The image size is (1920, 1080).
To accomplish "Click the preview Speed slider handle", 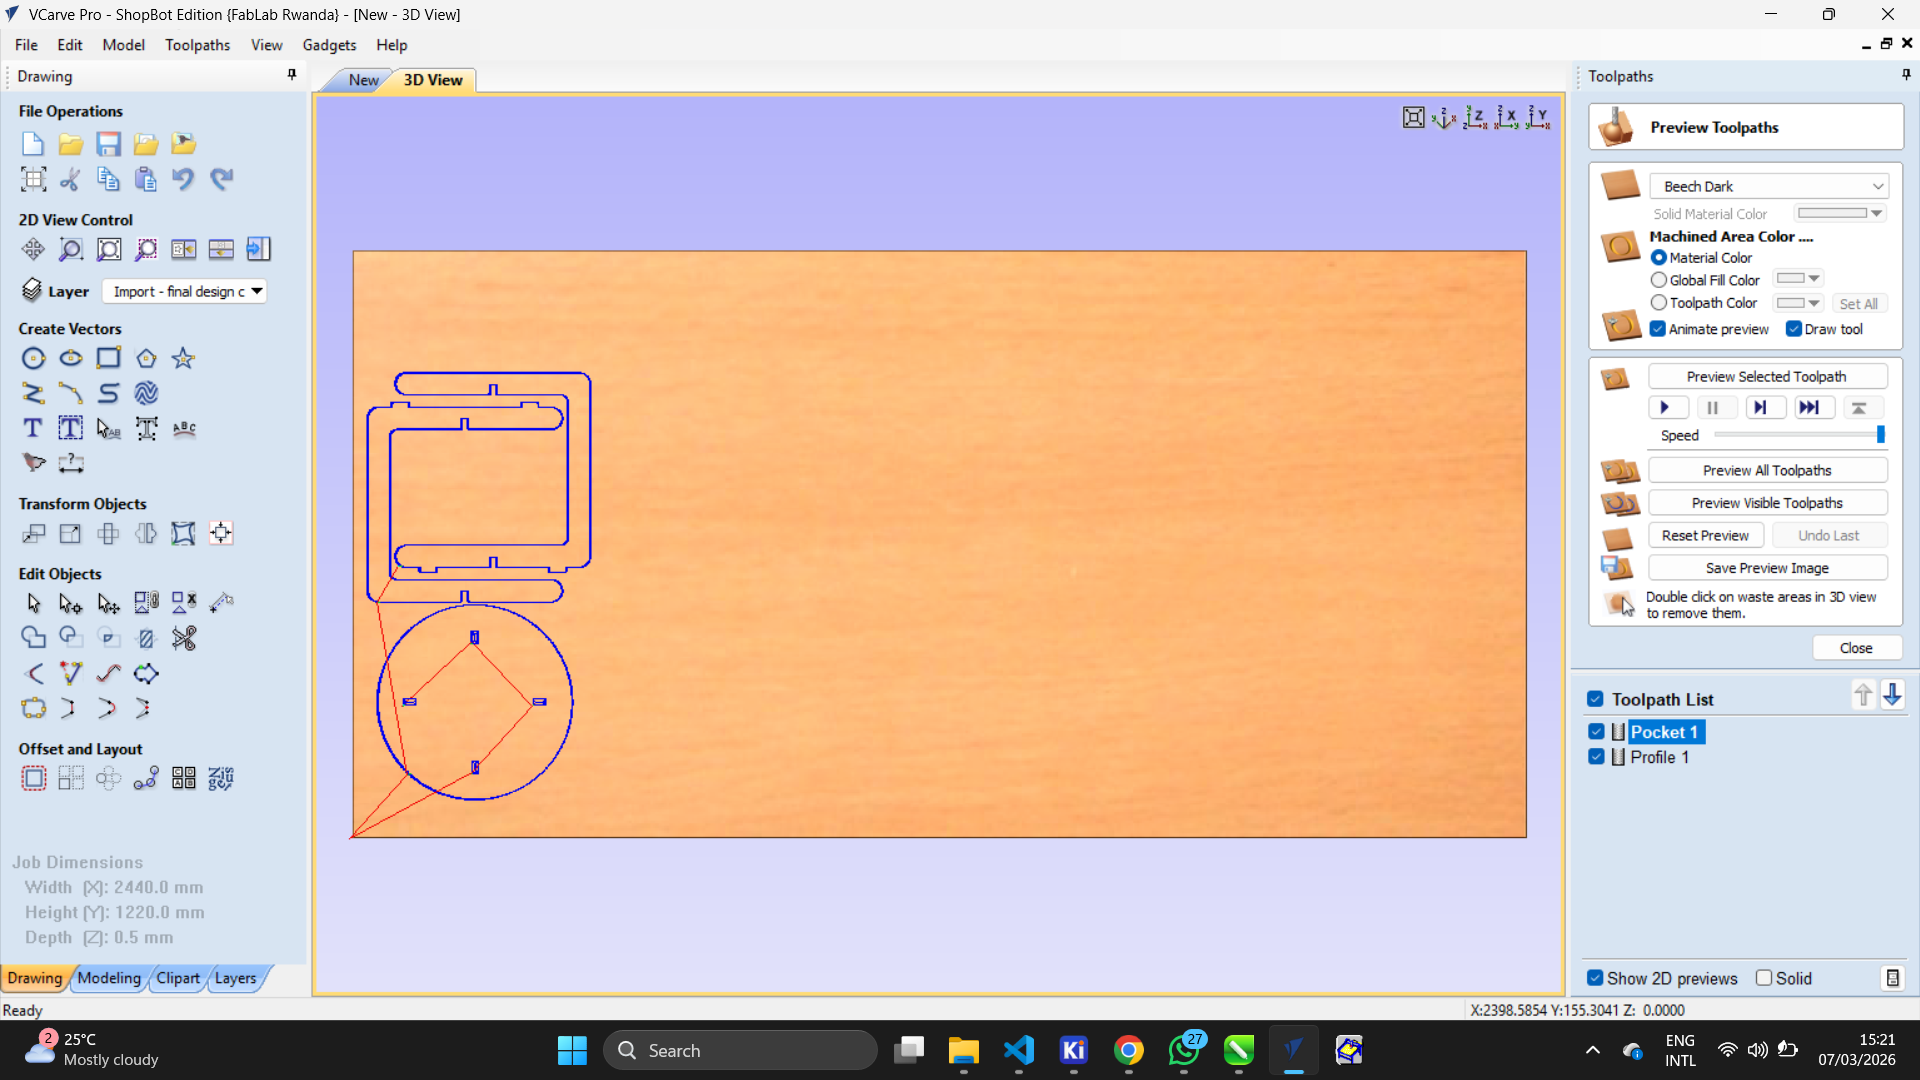I will pos(1880,434).
